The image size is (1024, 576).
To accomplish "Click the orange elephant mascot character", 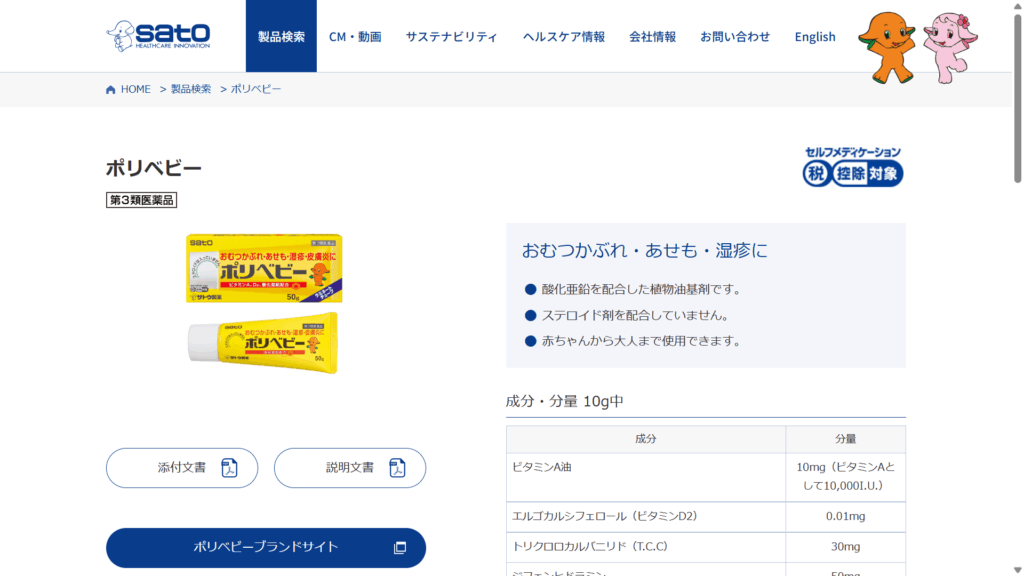I will (887, 48).
